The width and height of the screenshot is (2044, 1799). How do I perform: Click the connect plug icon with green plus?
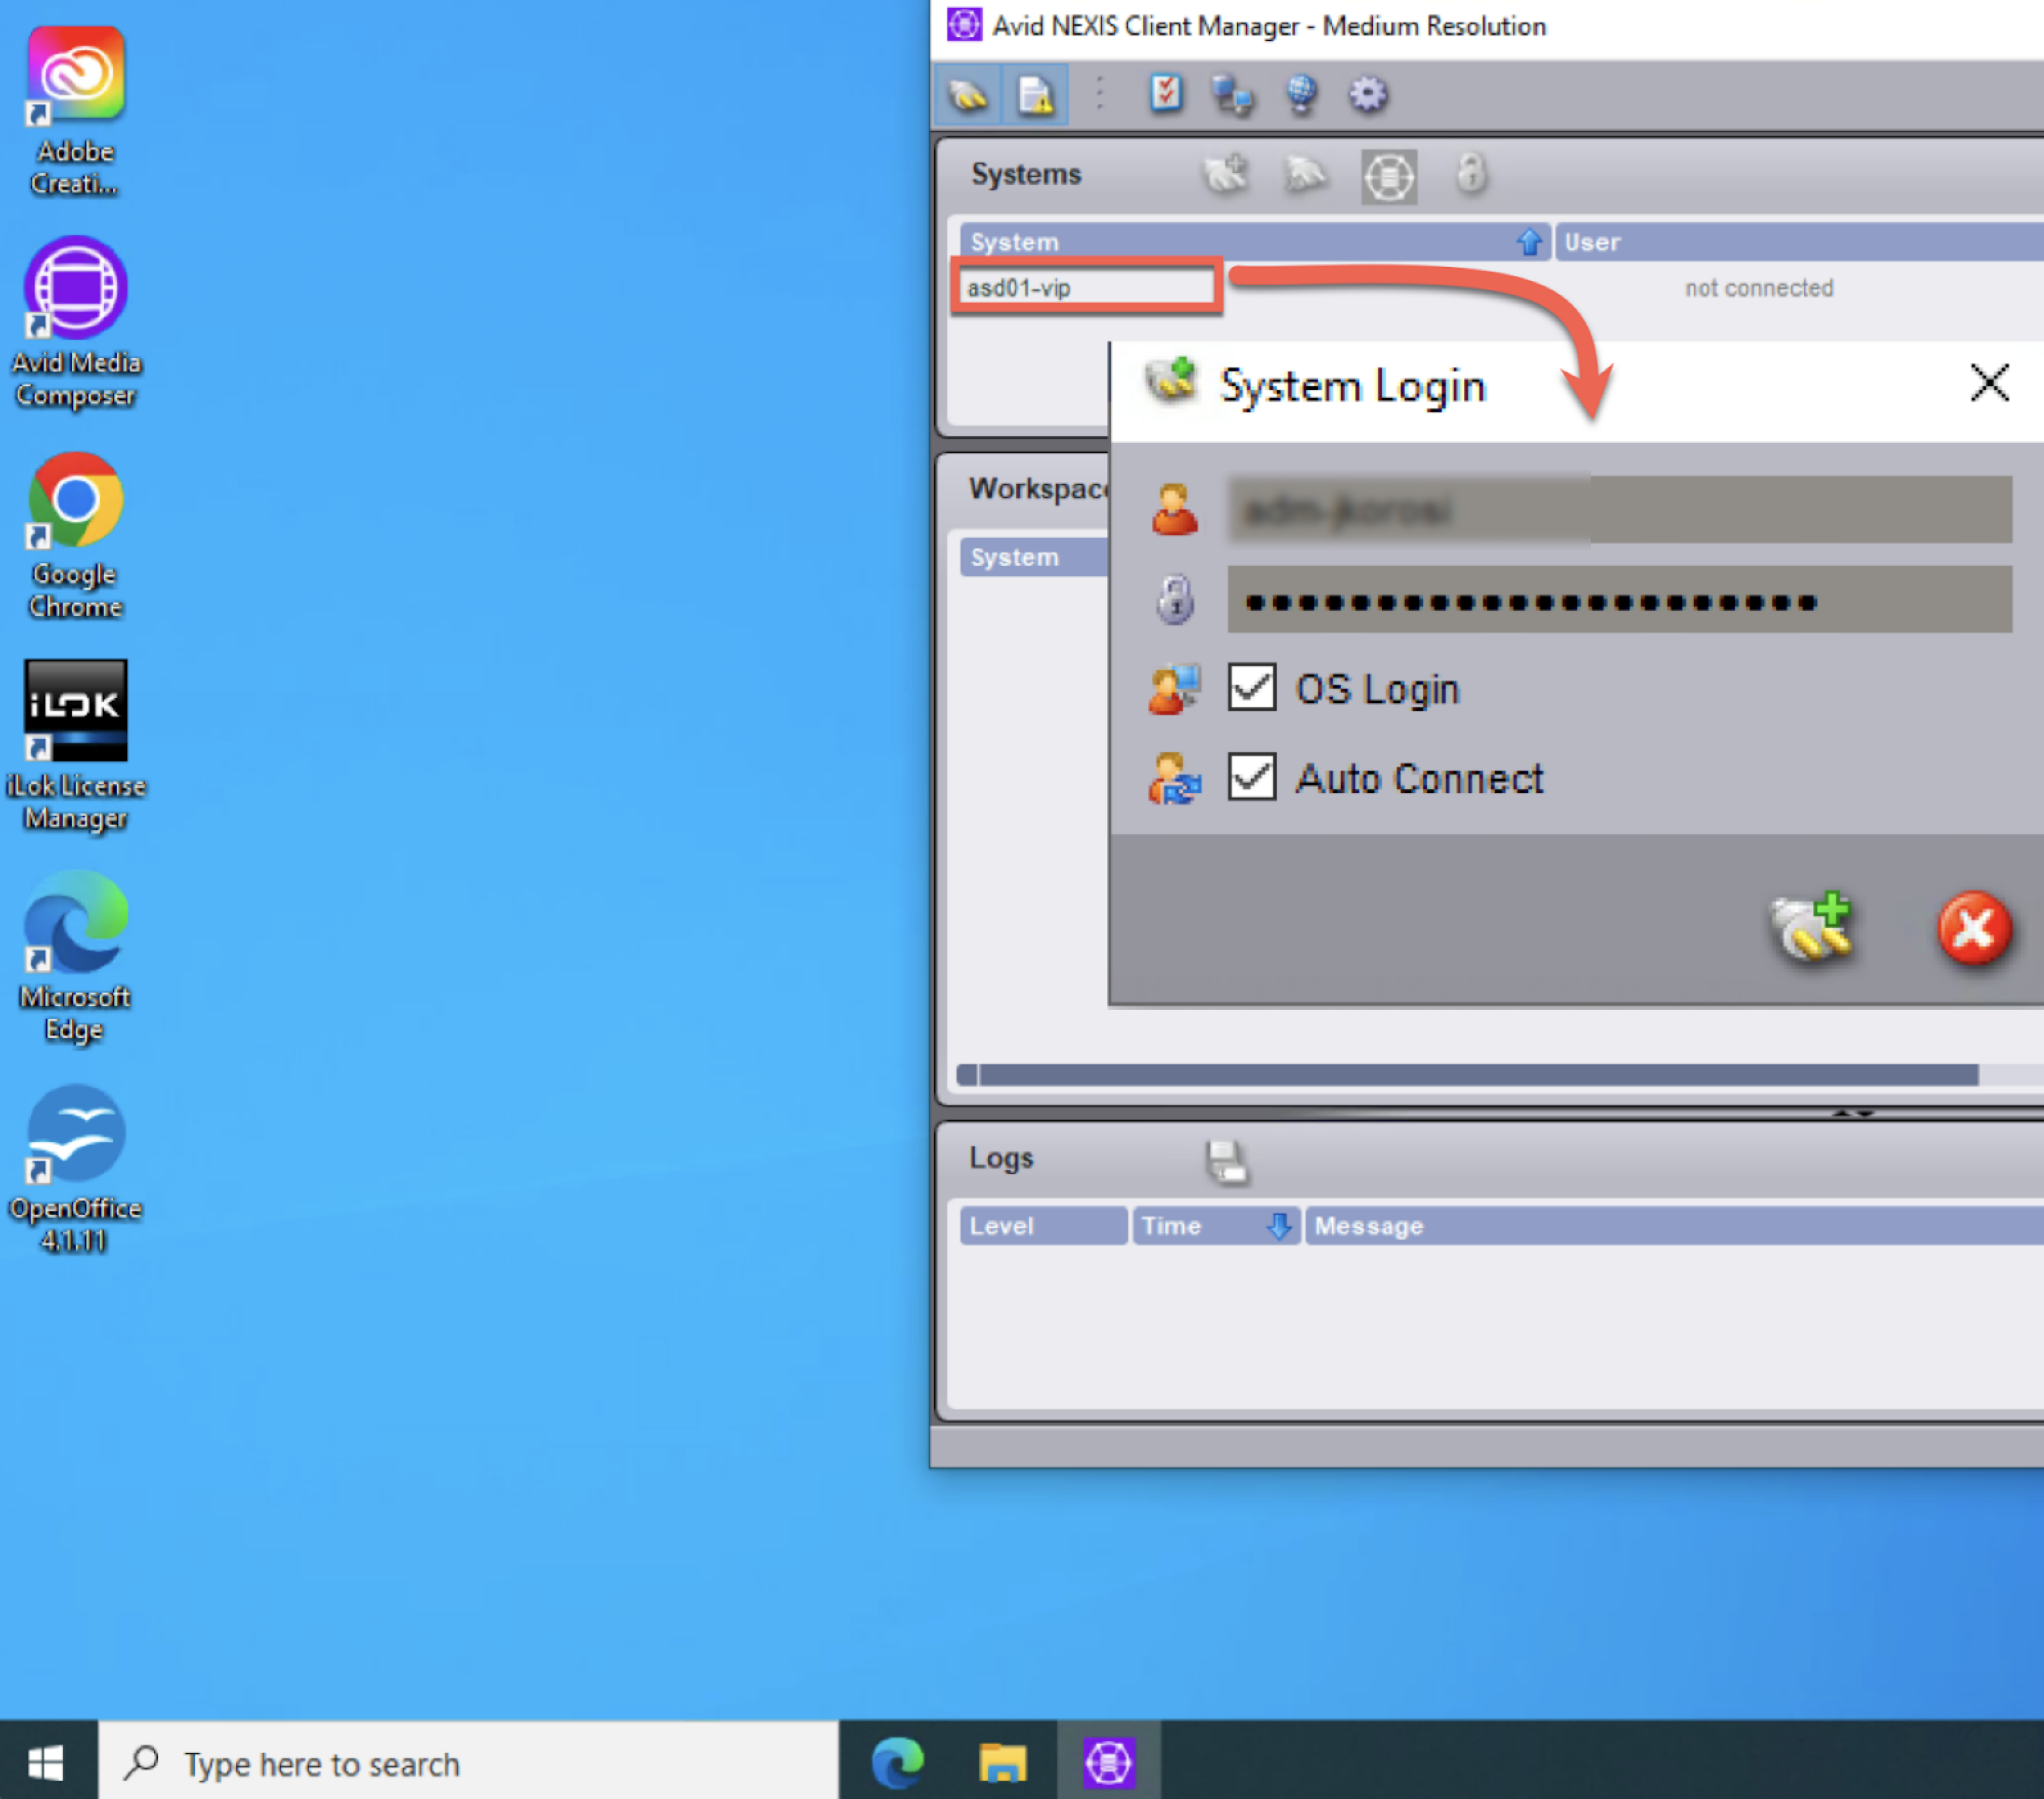1811,927
